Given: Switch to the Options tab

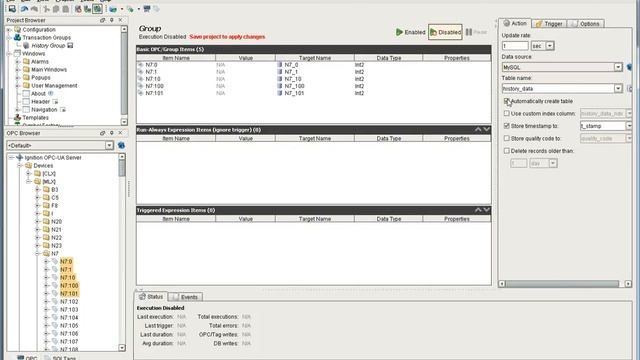Looking at the screenshot, I should (585, 24).
